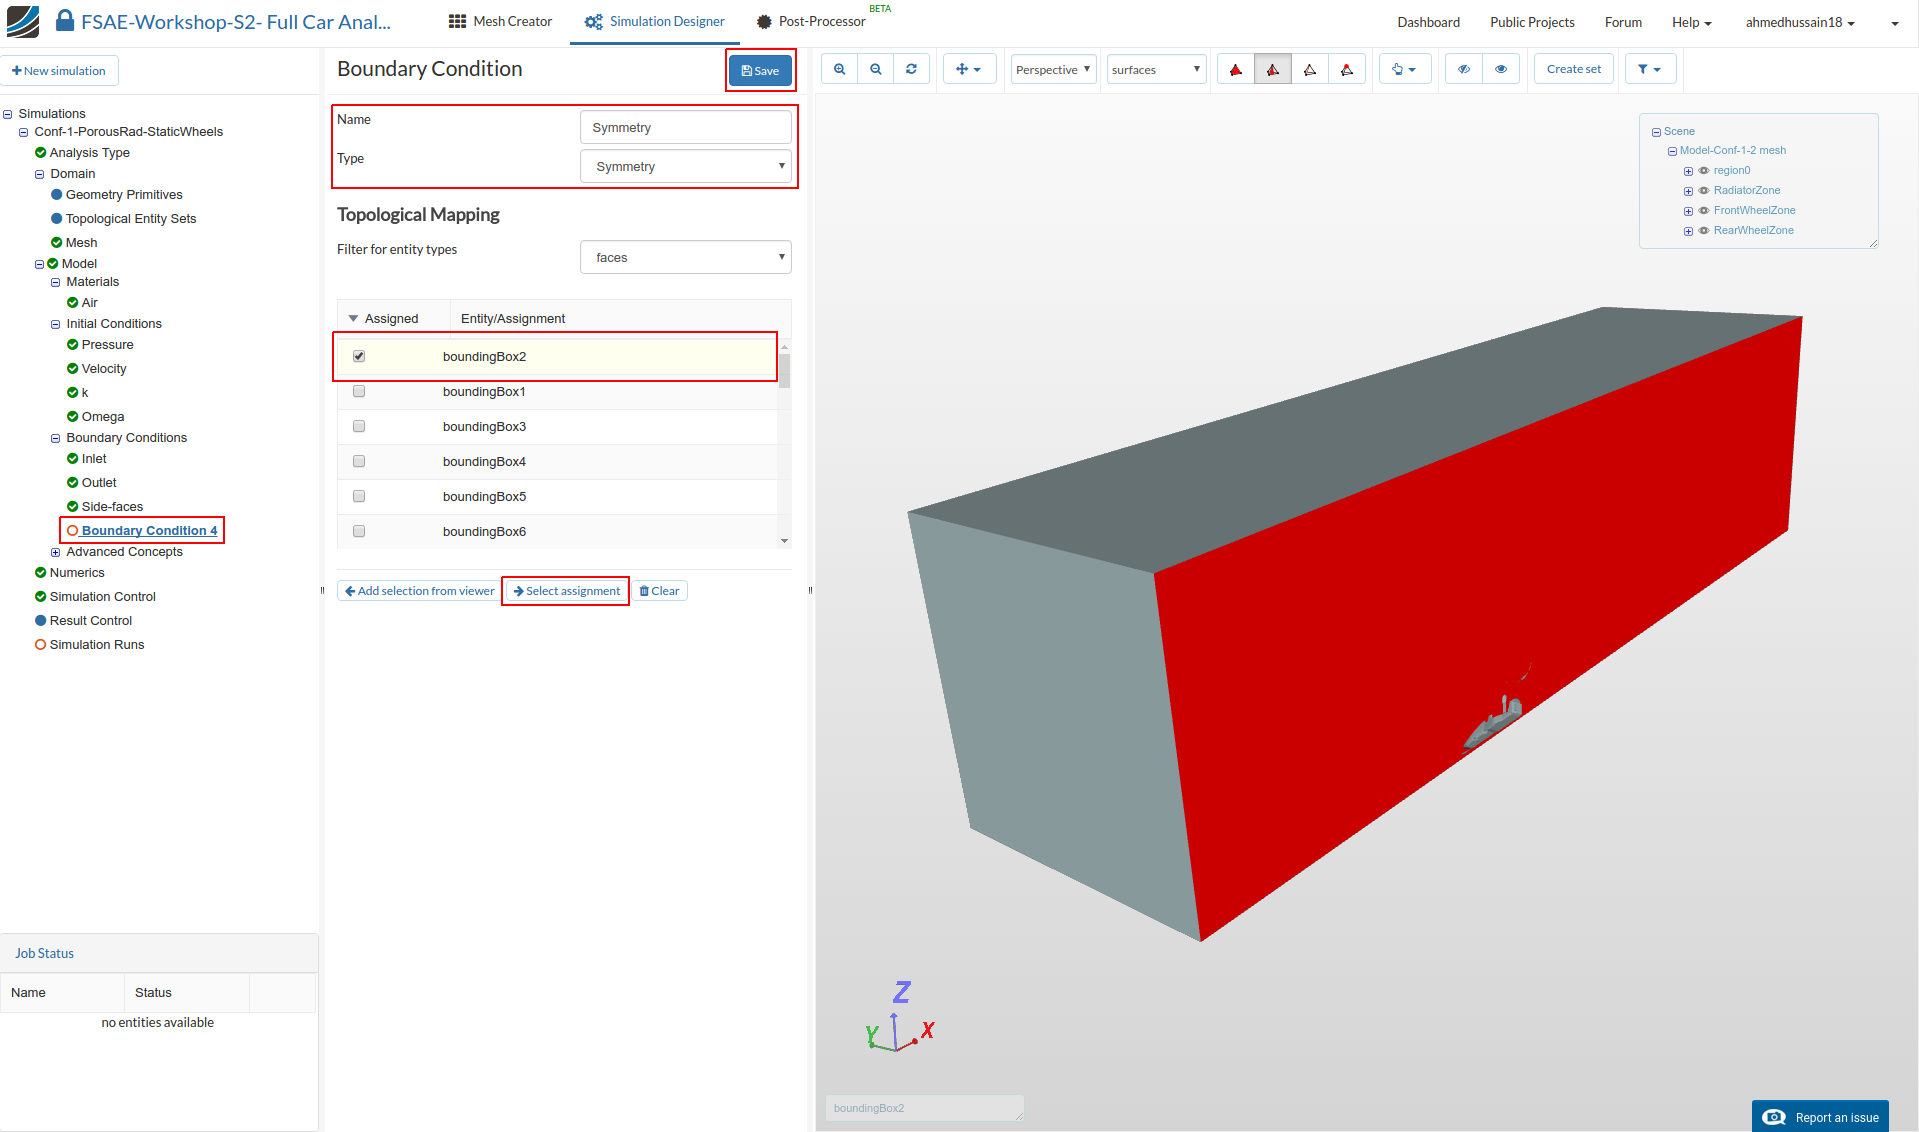Click the show all eye icon

point(1501,69)
